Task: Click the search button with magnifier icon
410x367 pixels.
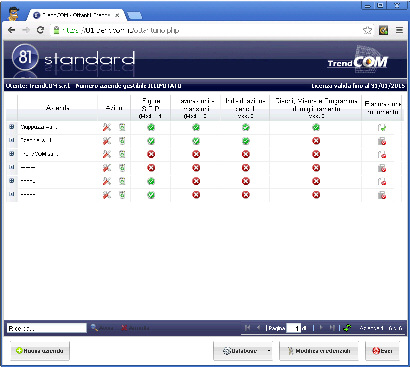Action: tap(102, 328)
